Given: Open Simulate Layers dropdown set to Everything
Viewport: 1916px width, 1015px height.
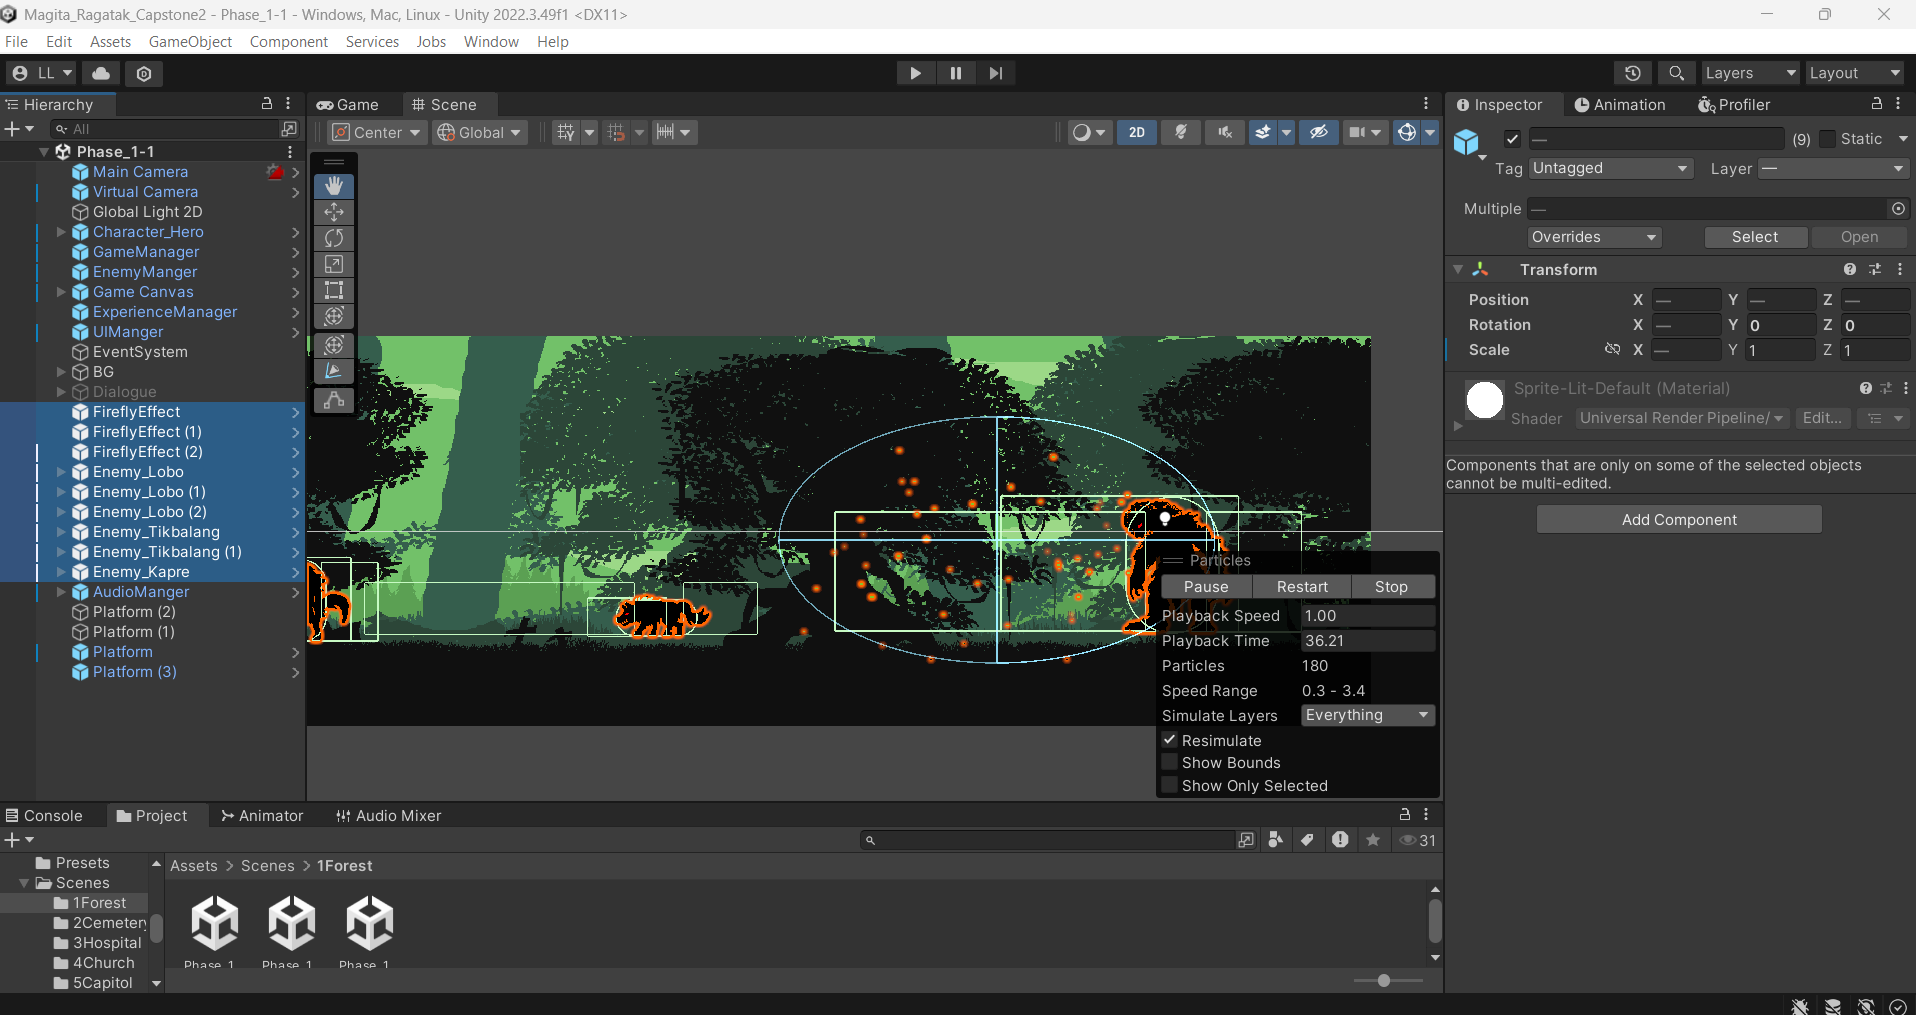Looking at the screenshot, I should point(1367,715).
